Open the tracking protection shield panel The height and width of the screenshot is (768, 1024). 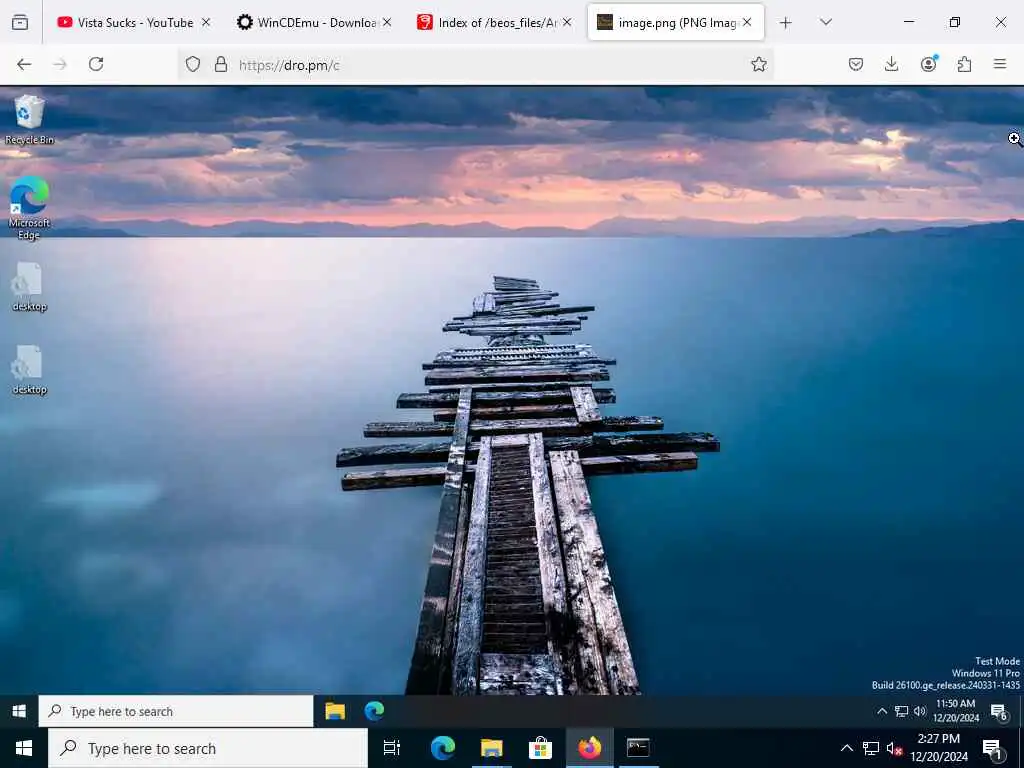coord(193,64)
